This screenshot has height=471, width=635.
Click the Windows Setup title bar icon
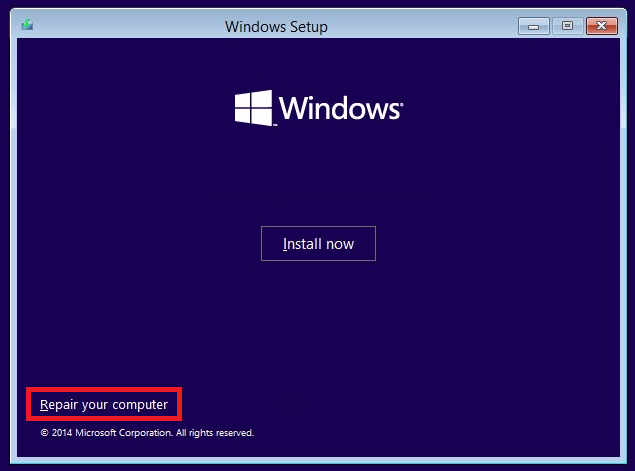(27, 25)
